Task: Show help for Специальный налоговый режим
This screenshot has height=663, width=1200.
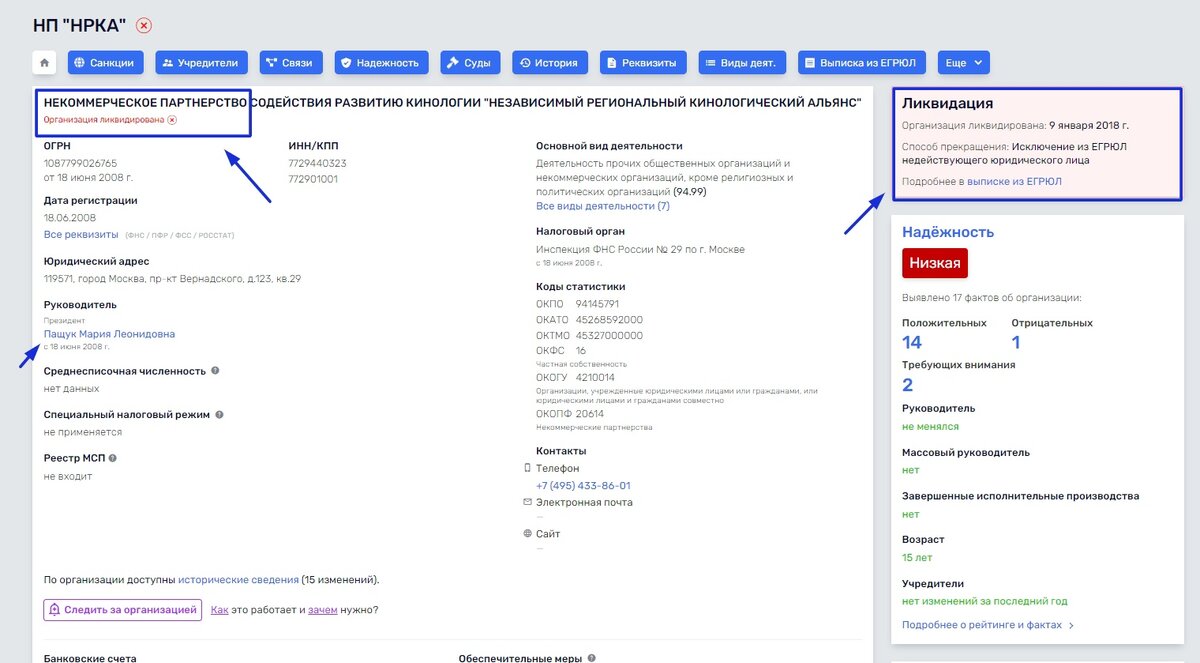Action: [220, 414]
